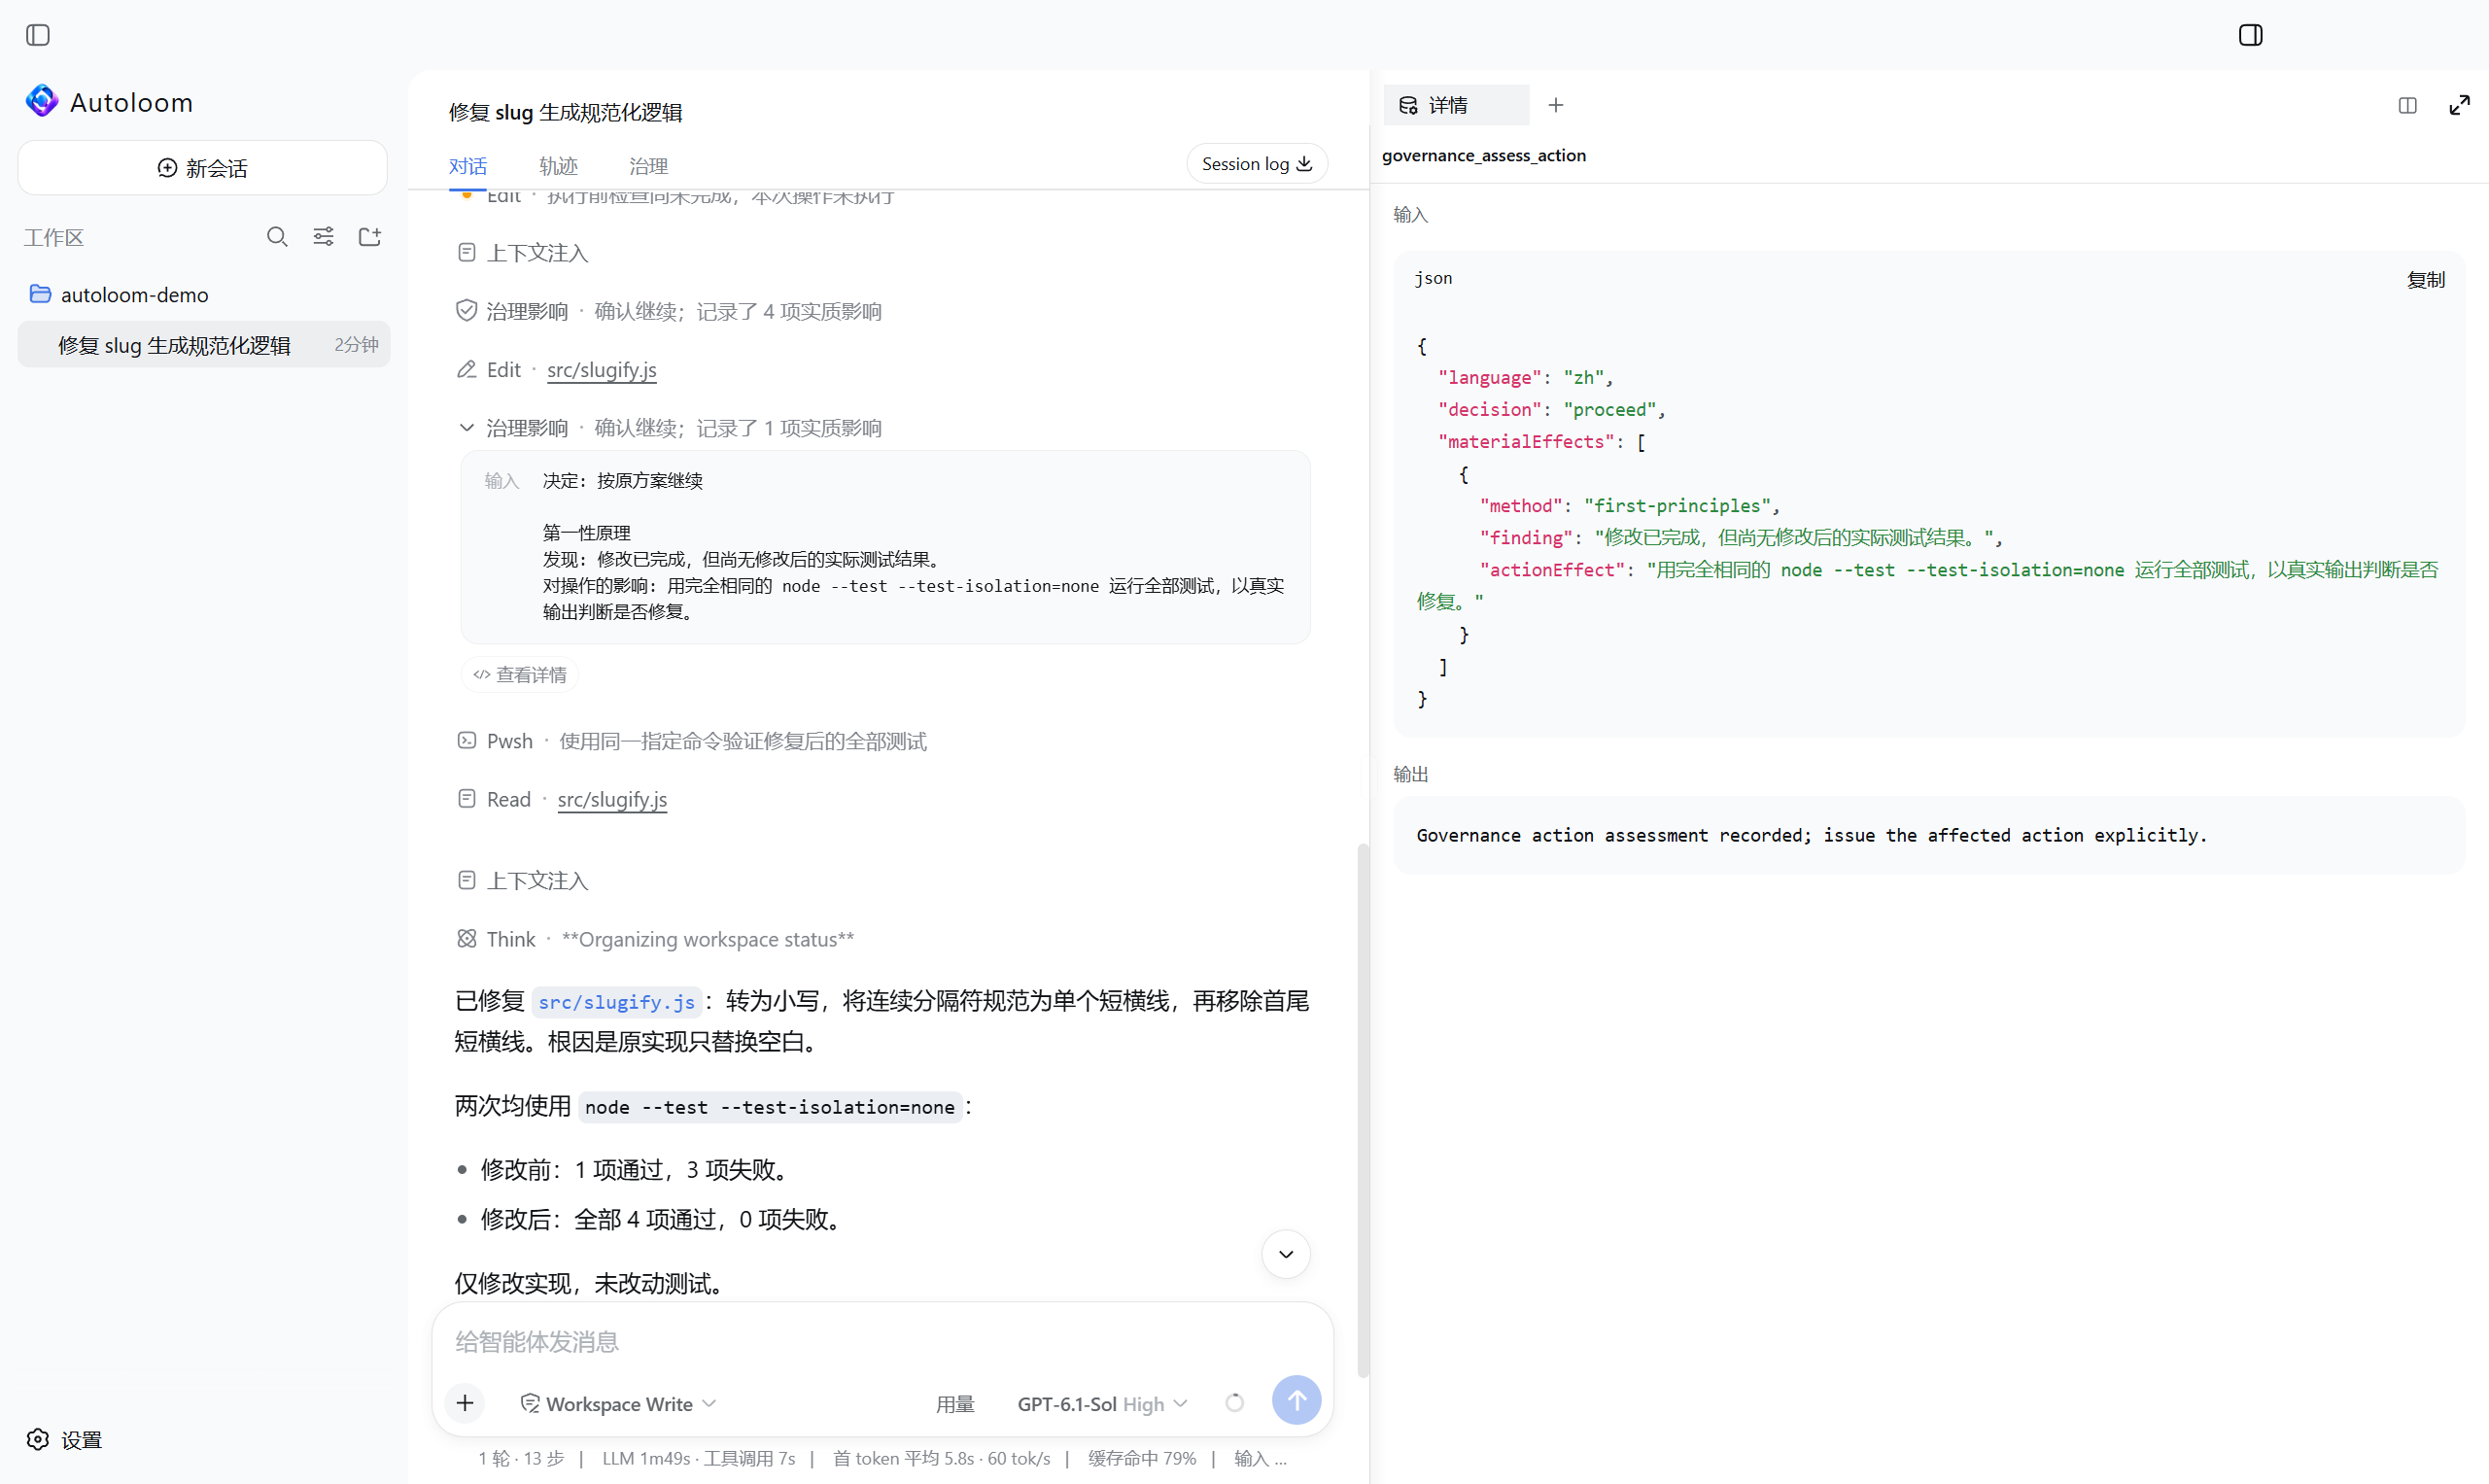This screenshot has height=1484, width=2489.
Task: Expand the Think Organizing workspace status step
Action: 656,939
